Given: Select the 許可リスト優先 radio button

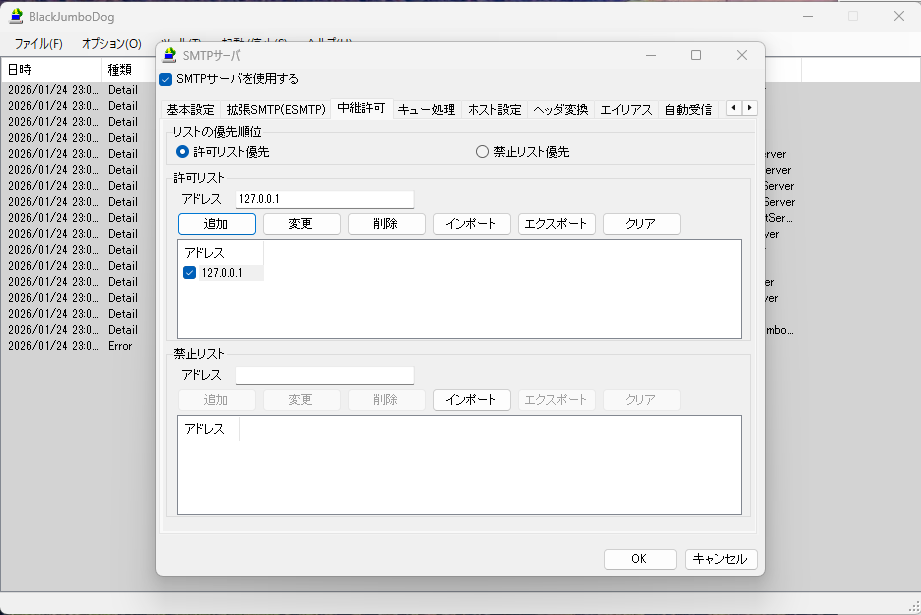Looking at the screenshot, I should (182, 152).
